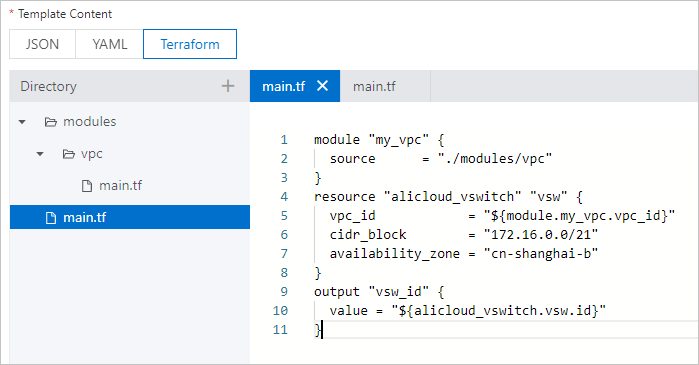Screen dimensions: 699x365
Task: Open the inactive main.tf editor tab
Action: pyautogui.click(x=374, y=86)
